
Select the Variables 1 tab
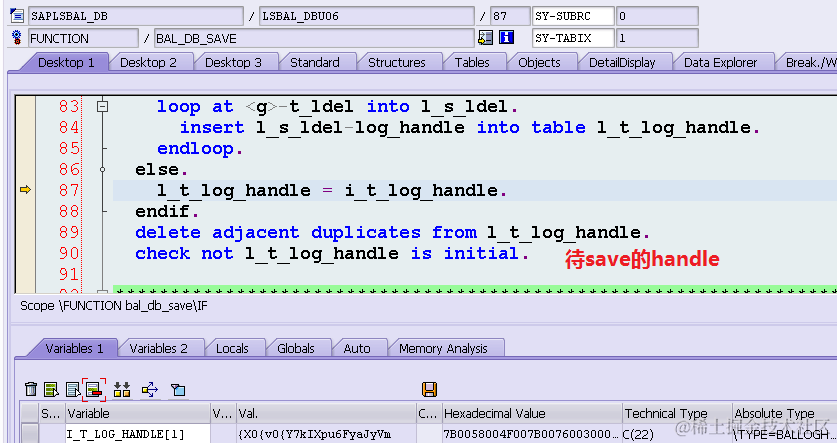[74, 349]
